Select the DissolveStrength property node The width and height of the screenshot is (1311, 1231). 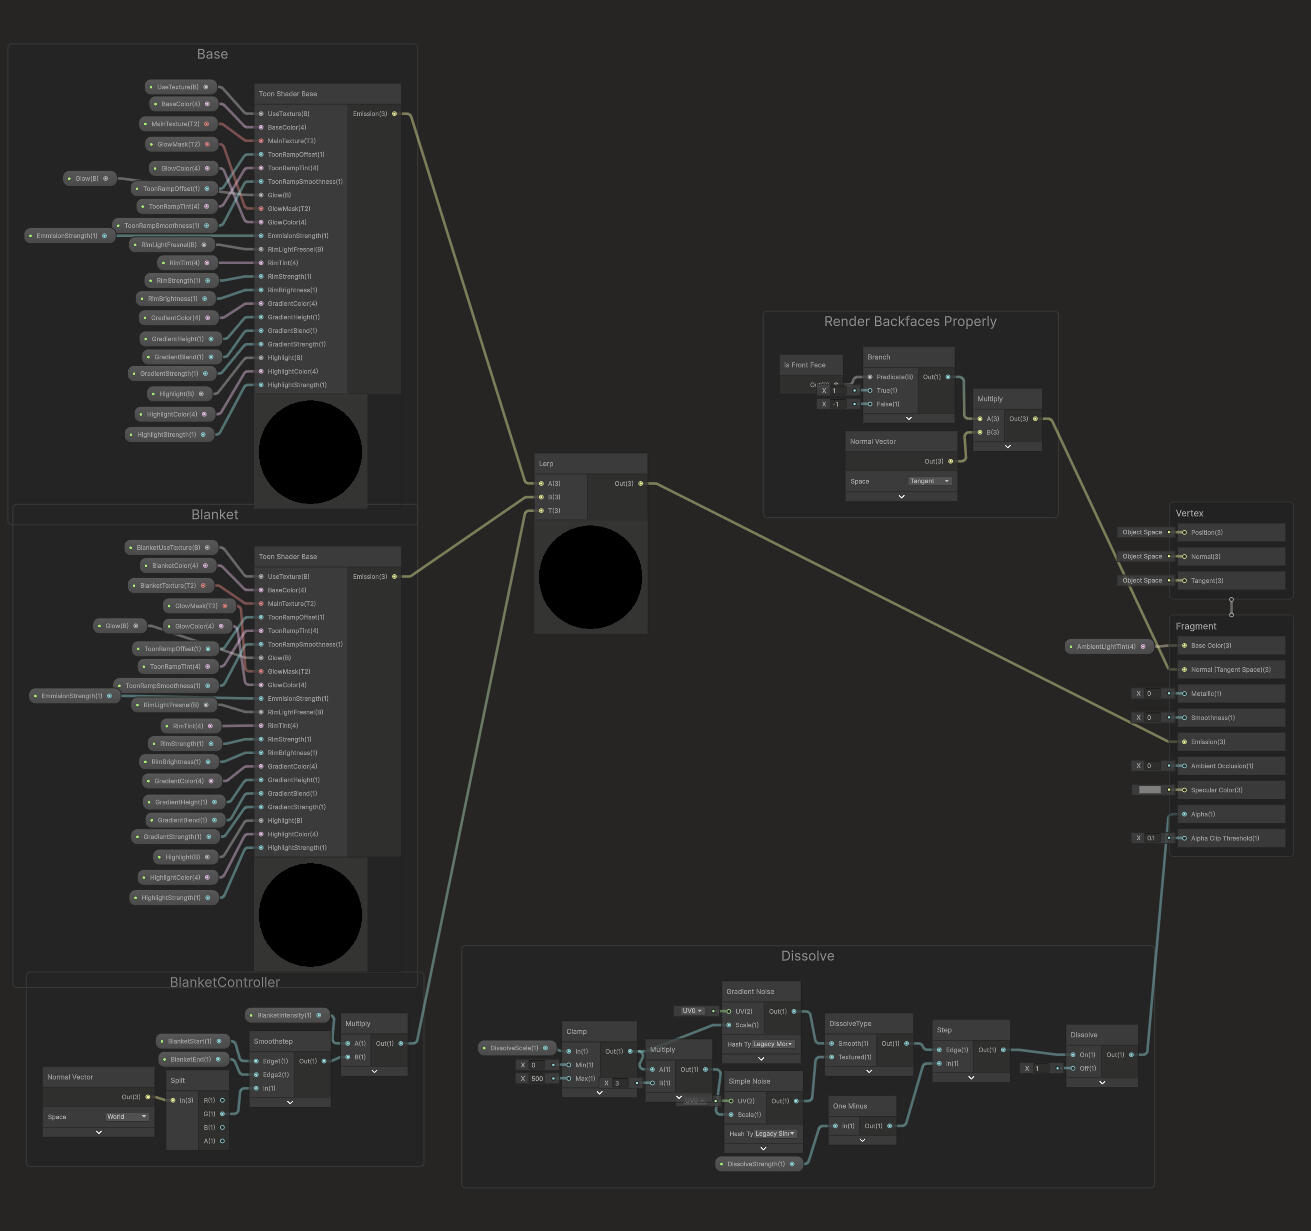pos(759,1164)
